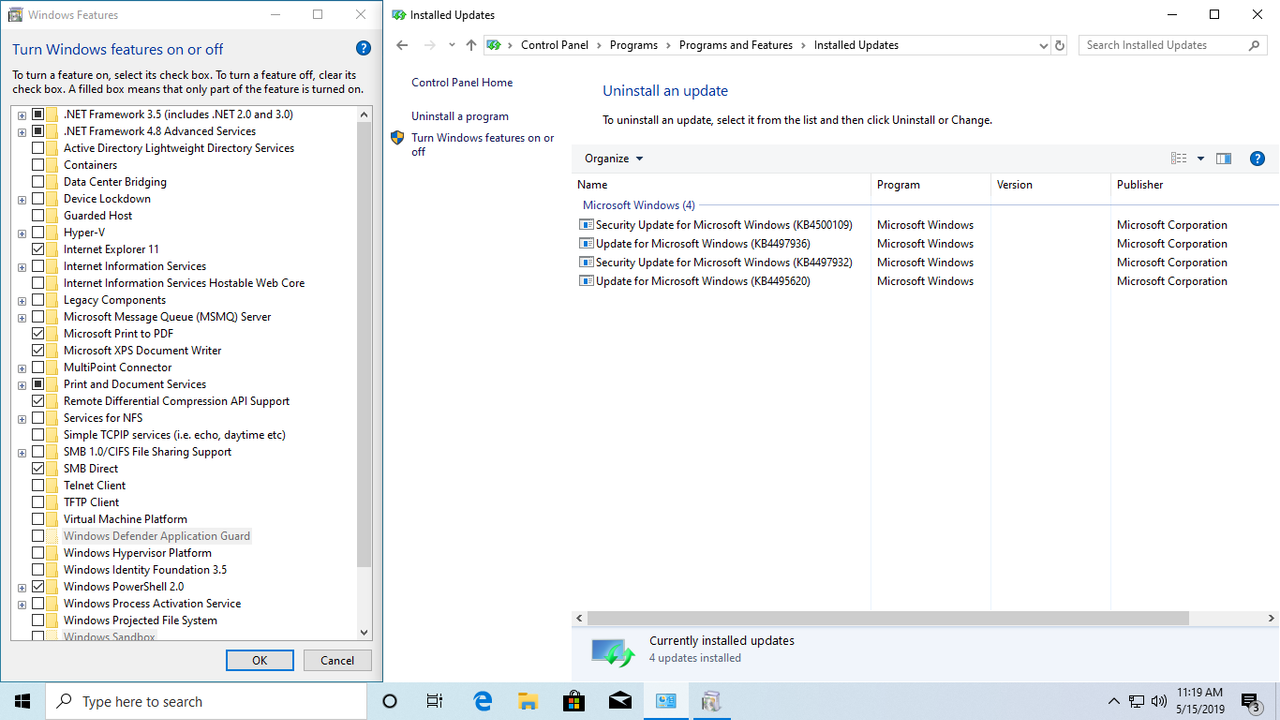Viewport: 1280px width, 720px height.
Task: Click the KB4497932 update icon
Action: point(587,262)
